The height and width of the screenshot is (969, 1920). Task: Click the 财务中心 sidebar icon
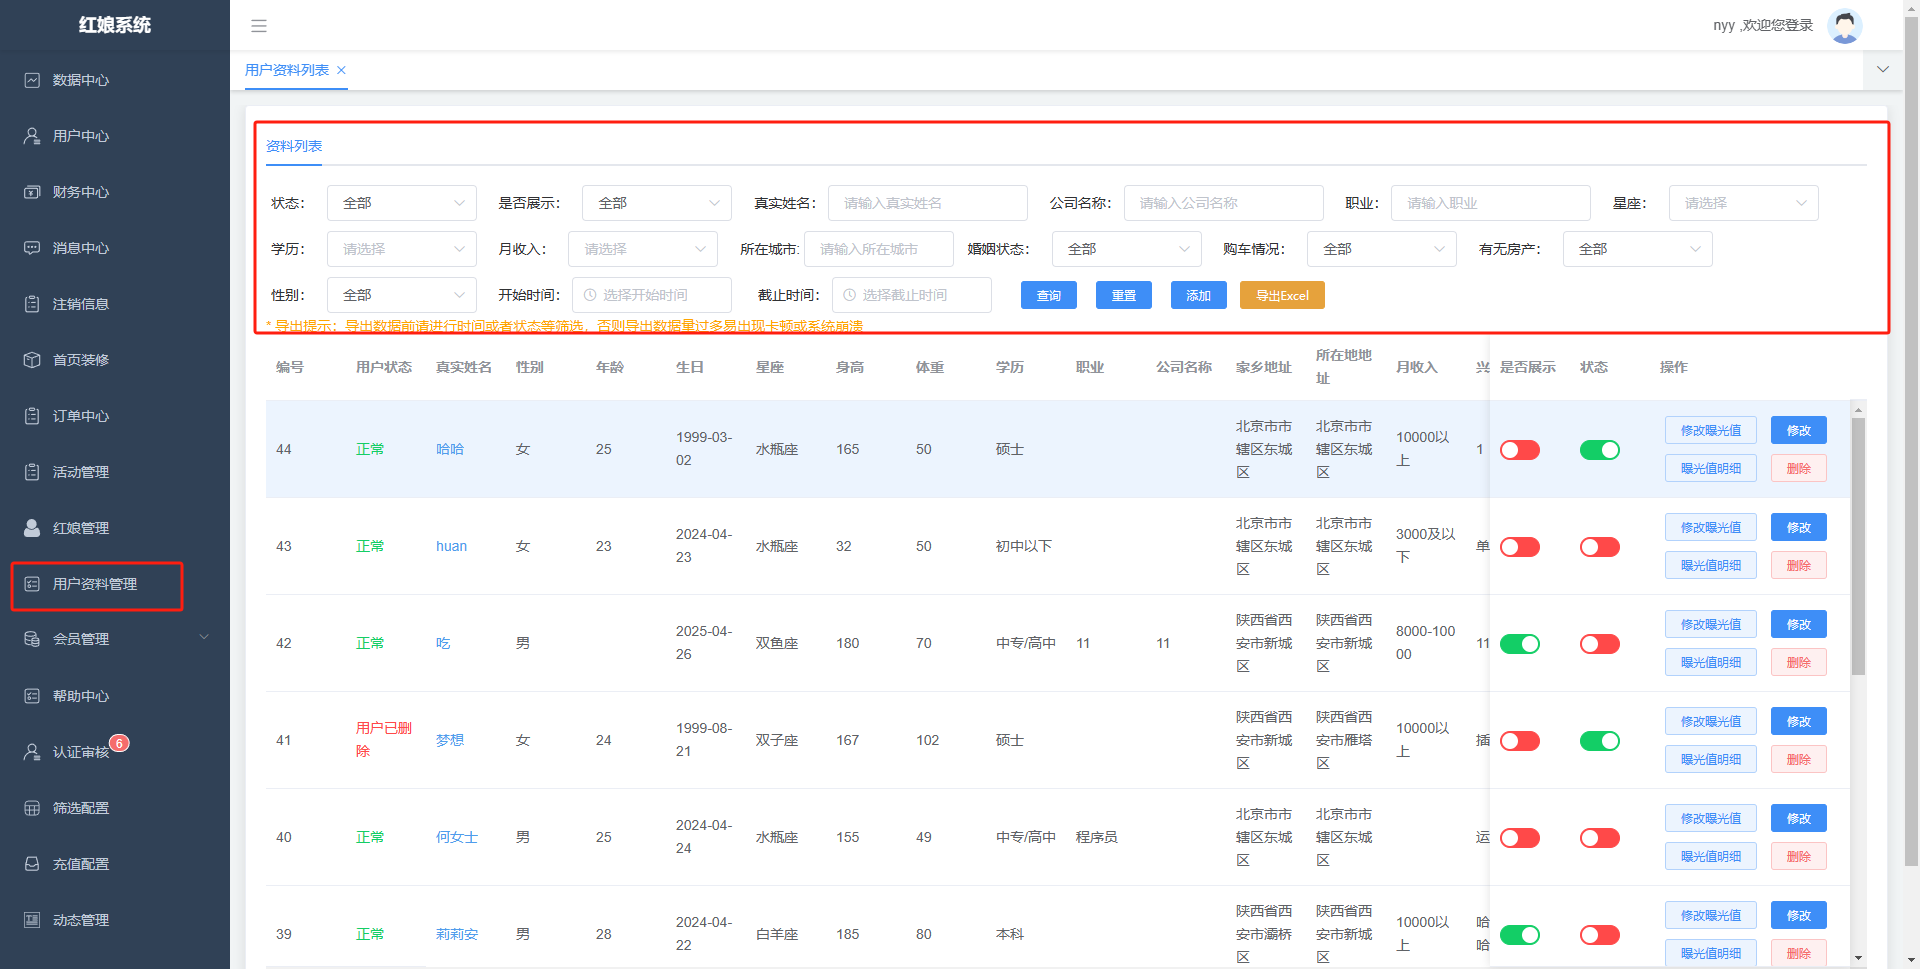(x=32, y=192)
